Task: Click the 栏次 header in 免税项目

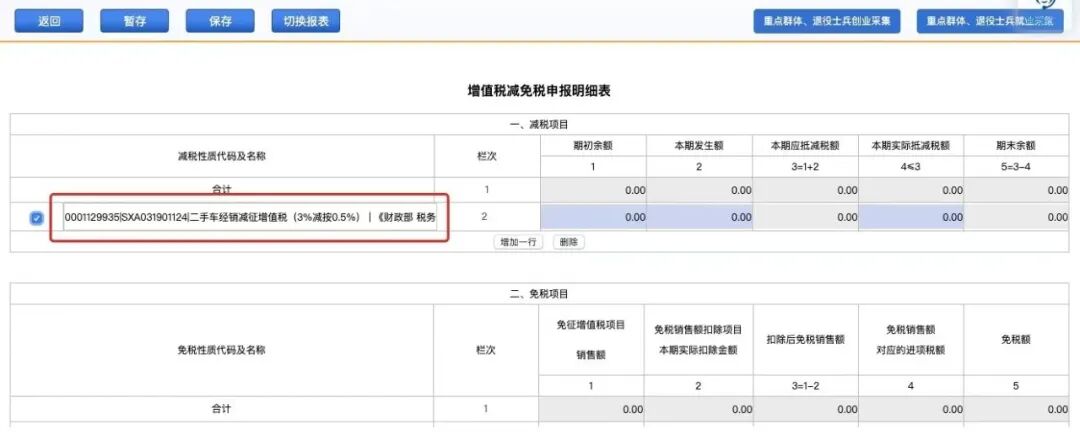Action: 487,350
